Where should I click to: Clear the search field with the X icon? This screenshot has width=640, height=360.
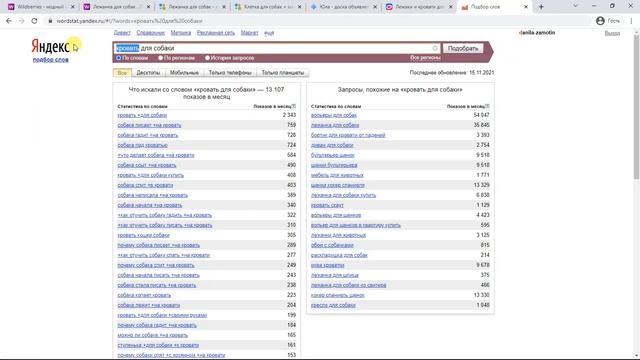pos(435,48)
